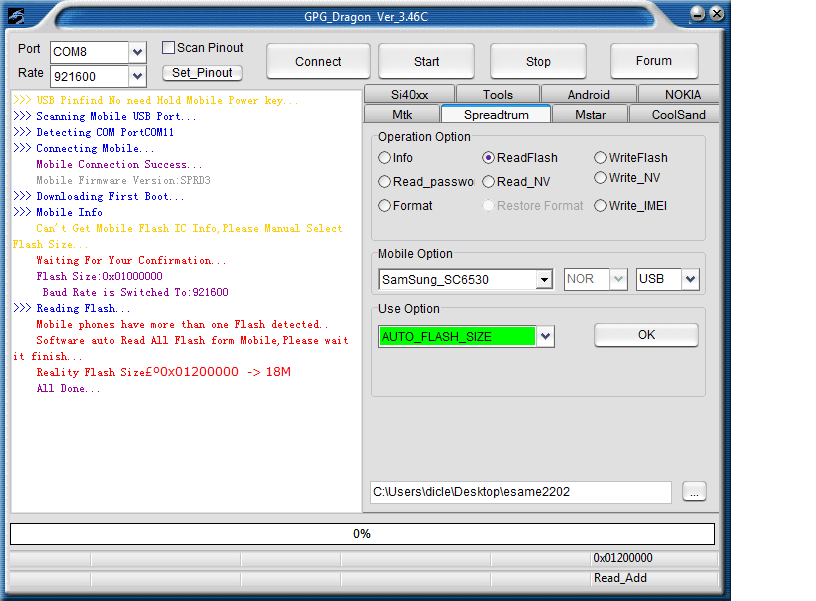Open the NOR flash type dropdown
The height and width of the screenshot is (601, 816).
(618, 279)
